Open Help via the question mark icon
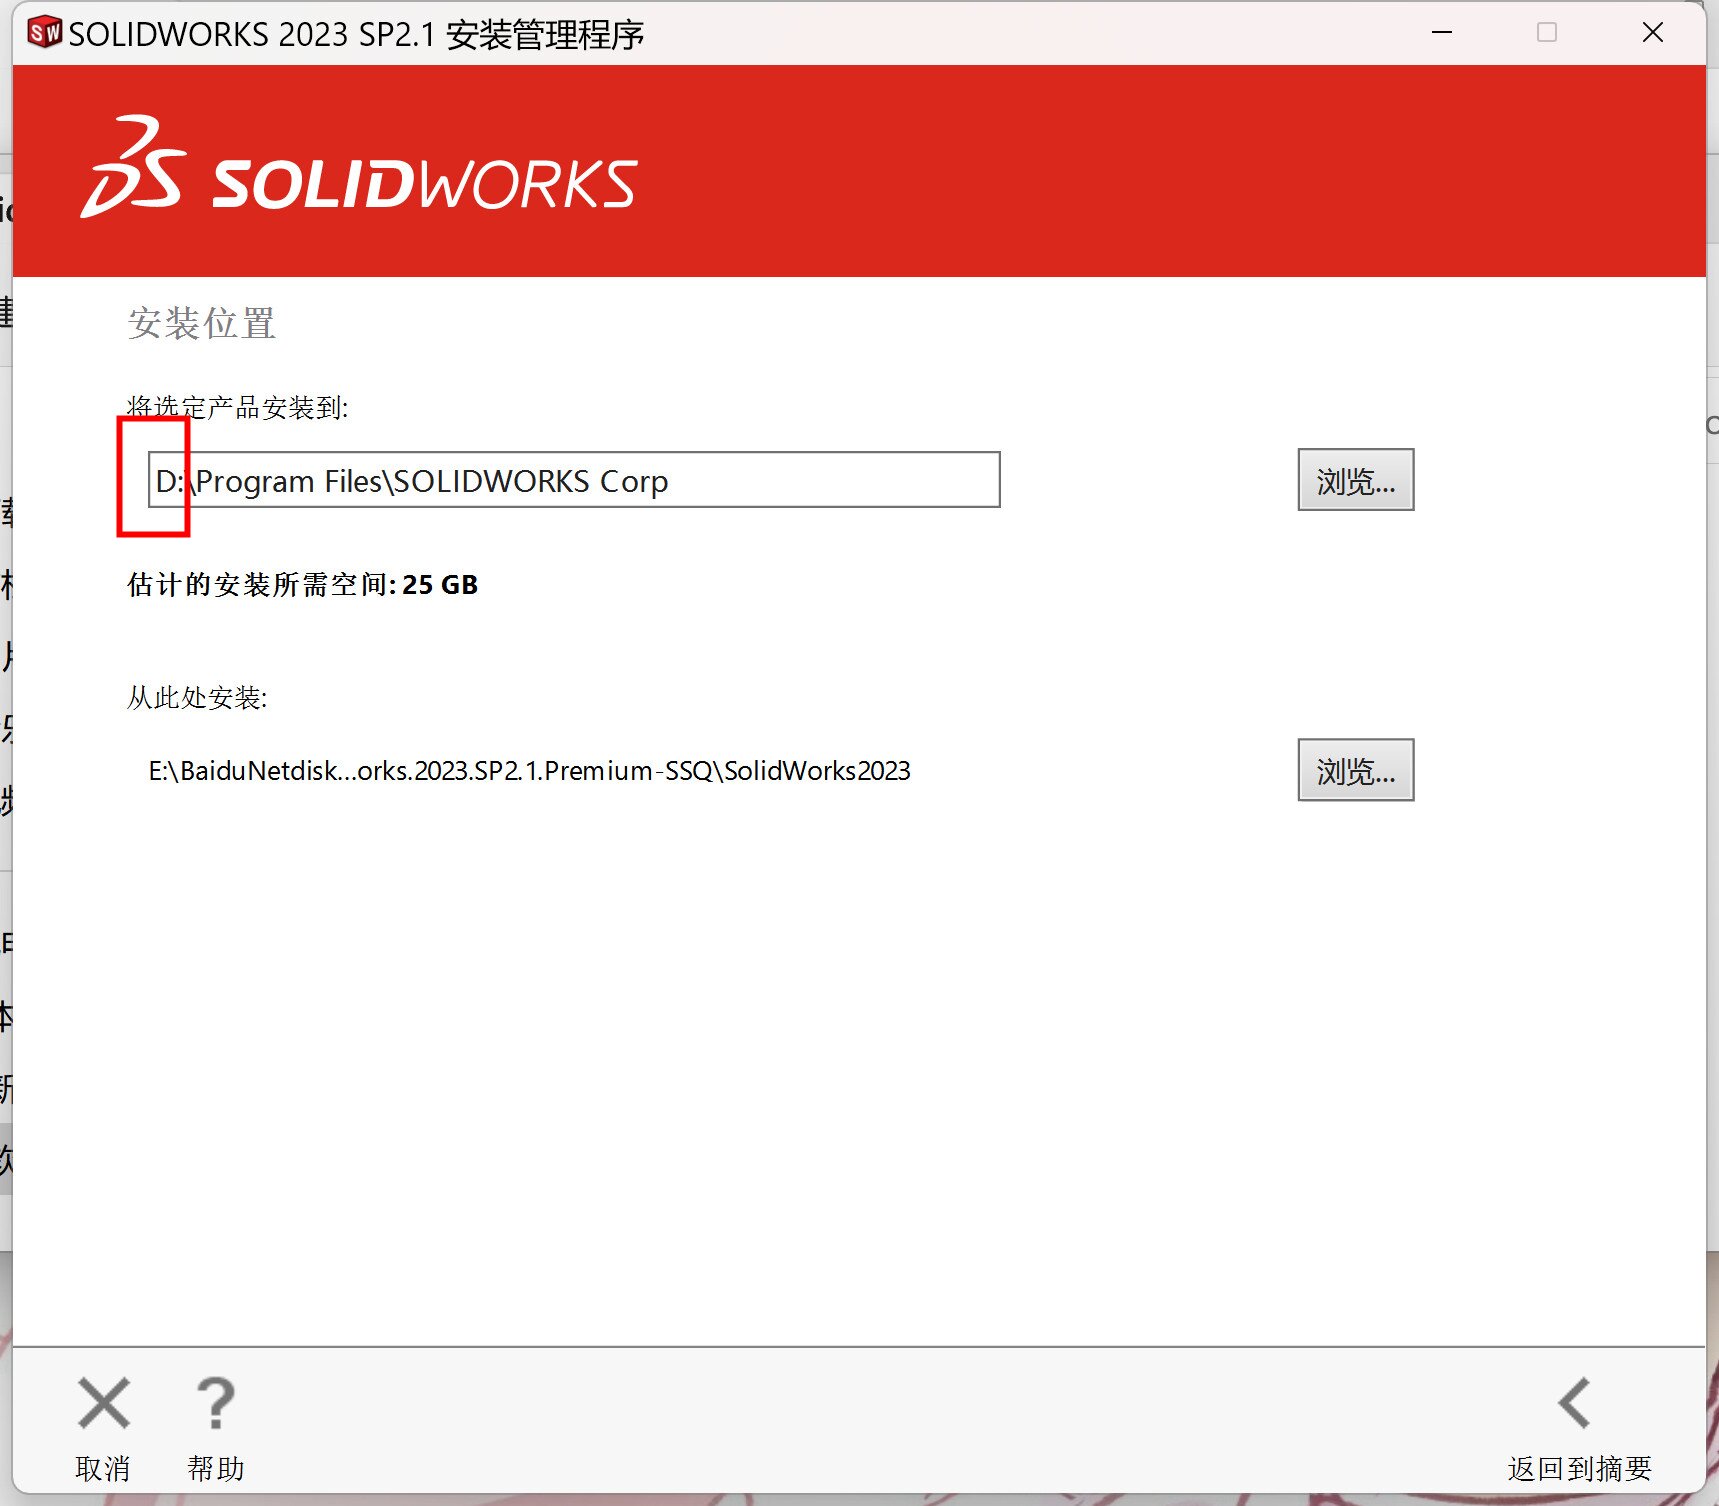 (x=215, y=1403)
